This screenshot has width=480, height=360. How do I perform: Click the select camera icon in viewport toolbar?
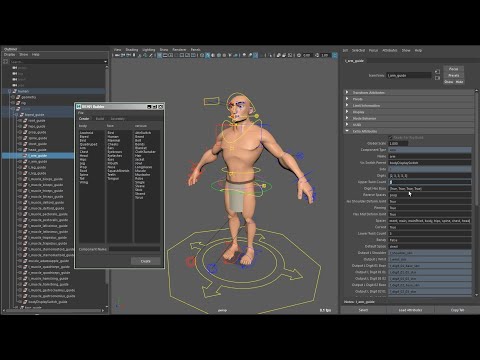click(x=117, y=55)
